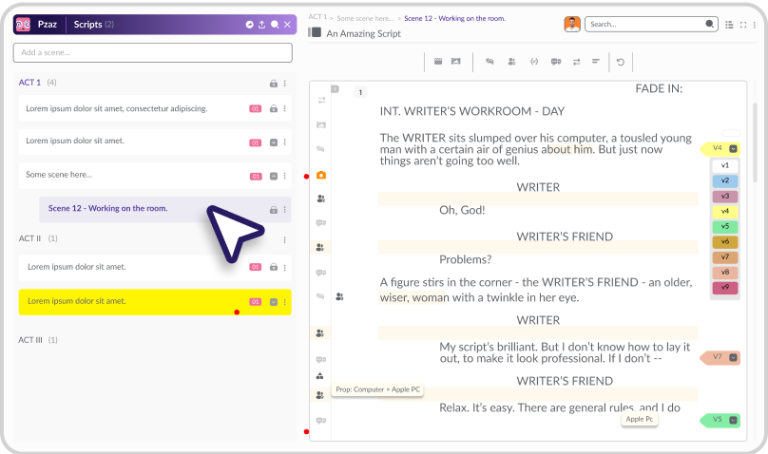Toggle lock on the first Lorem ipsum scene
Image resolution: width=768 pixels, height=454 pixels.
click(273, 108)
